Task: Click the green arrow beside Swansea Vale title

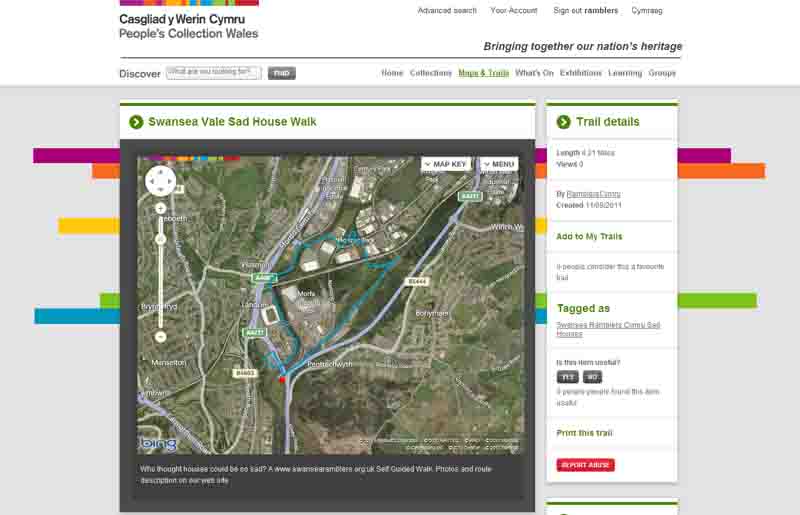Action: pos(136,122)
